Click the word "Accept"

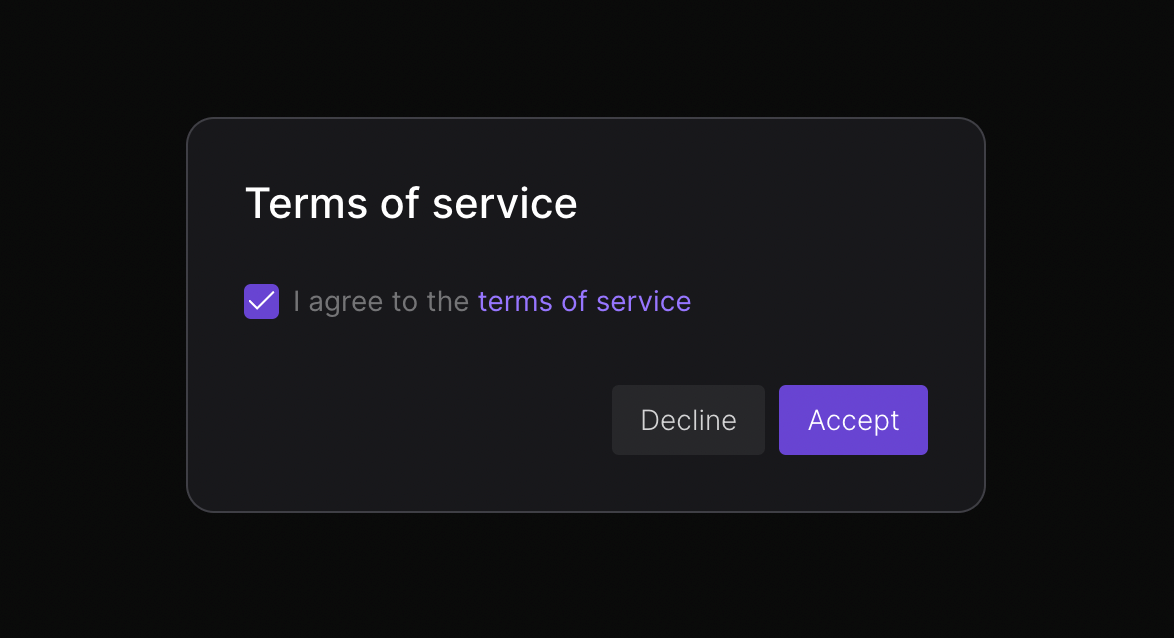853,420
